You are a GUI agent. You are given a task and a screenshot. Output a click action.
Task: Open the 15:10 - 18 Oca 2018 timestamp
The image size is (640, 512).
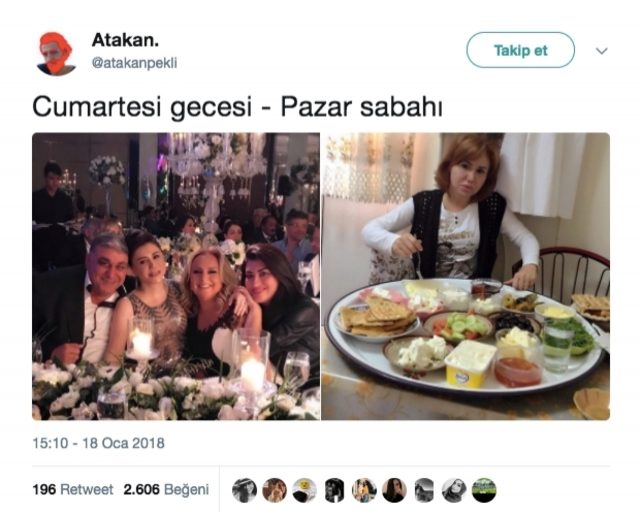point(98,443)
